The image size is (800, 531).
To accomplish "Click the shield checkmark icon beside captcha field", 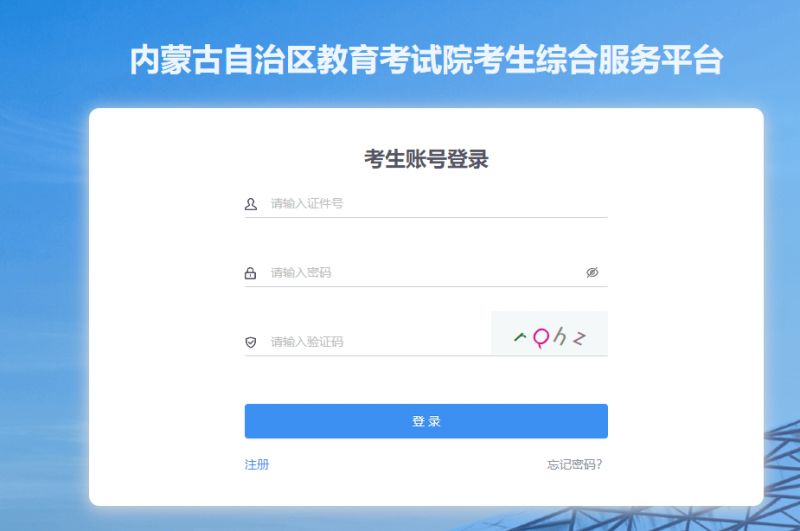I will pyautogui.click(x=251, y=342).
